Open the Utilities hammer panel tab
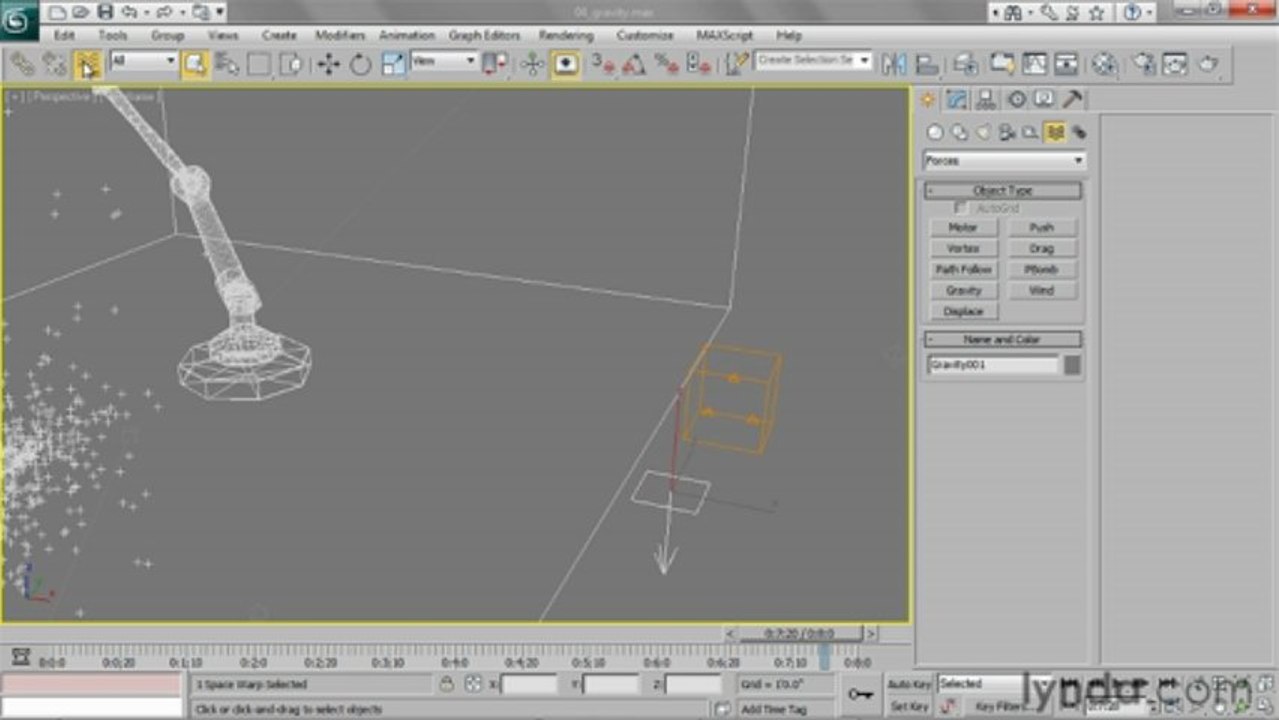Screen dimensions: 1279x720 (x=1072, y=99)
